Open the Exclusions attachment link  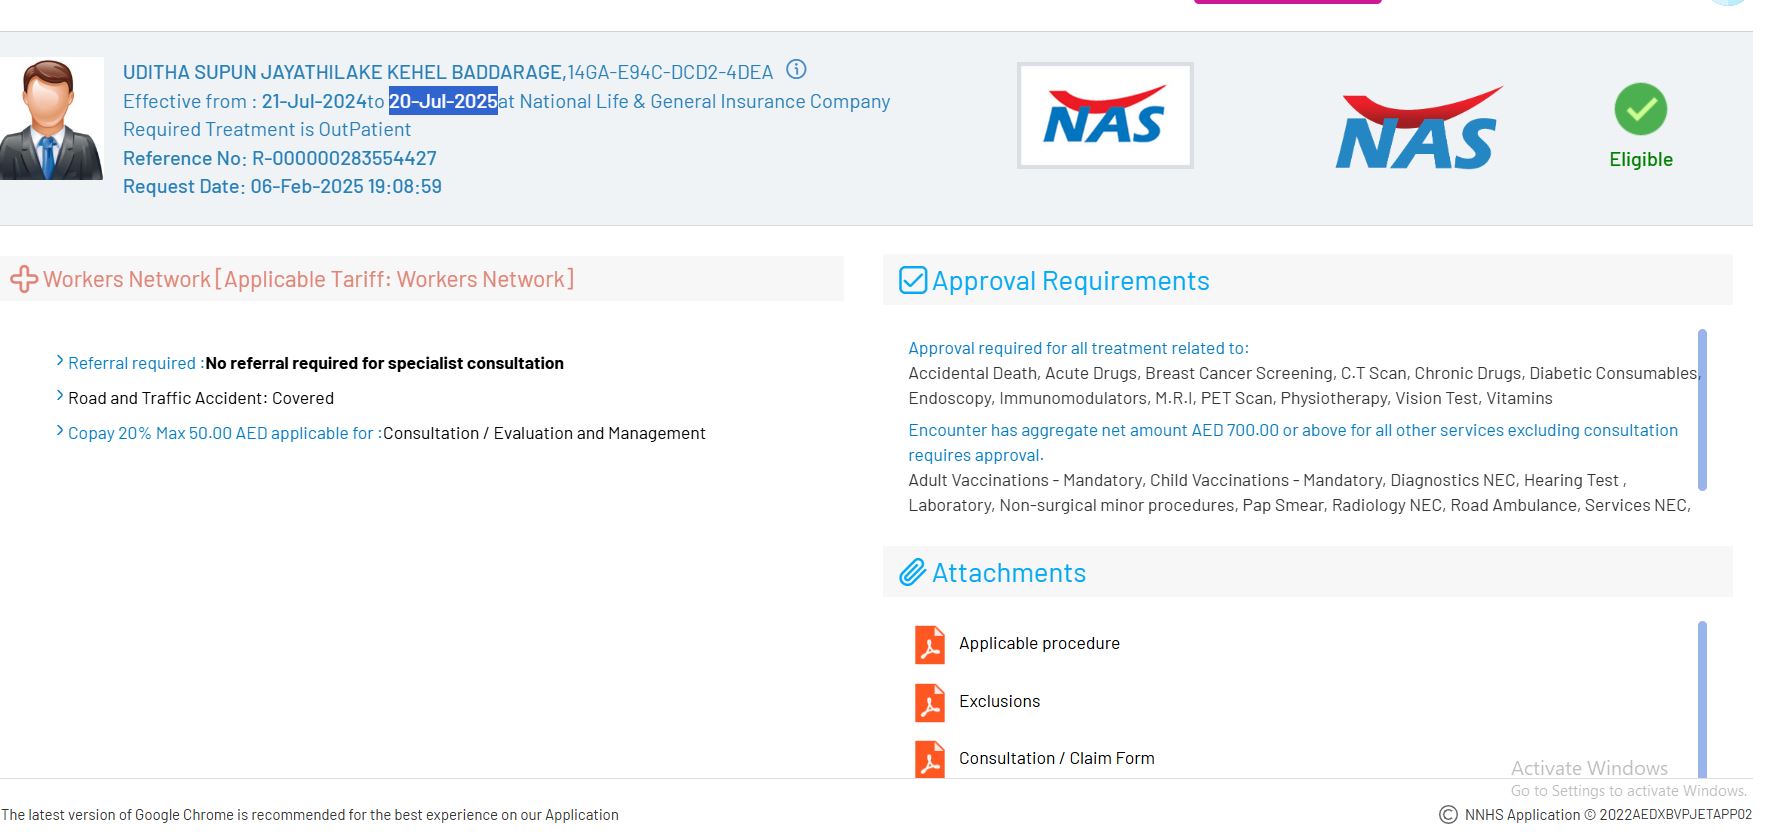pyautogui.click(x=999, y=702)
